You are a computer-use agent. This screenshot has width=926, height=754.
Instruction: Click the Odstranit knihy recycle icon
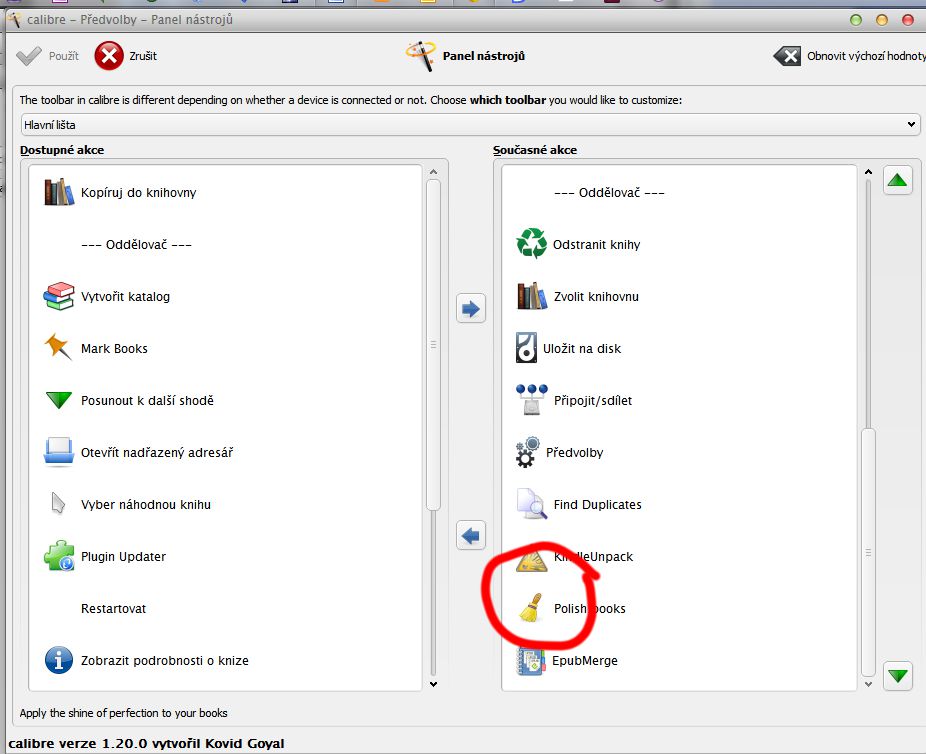point(532,244)
